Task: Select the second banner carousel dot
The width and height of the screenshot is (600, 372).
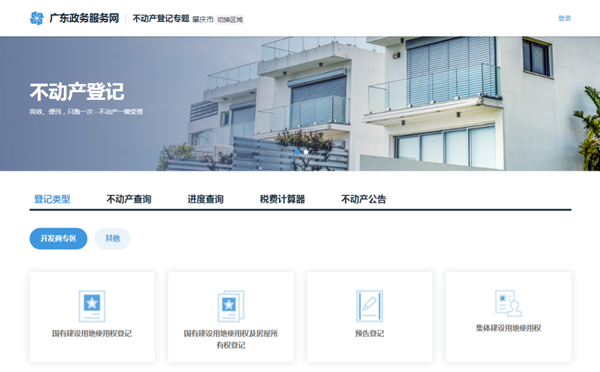Action: (x=306, y=152)
